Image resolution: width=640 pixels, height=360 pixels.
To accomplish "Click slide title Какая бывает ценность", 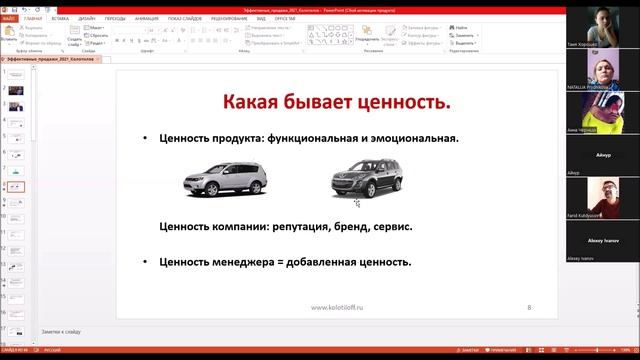I will tap(337, 102).
